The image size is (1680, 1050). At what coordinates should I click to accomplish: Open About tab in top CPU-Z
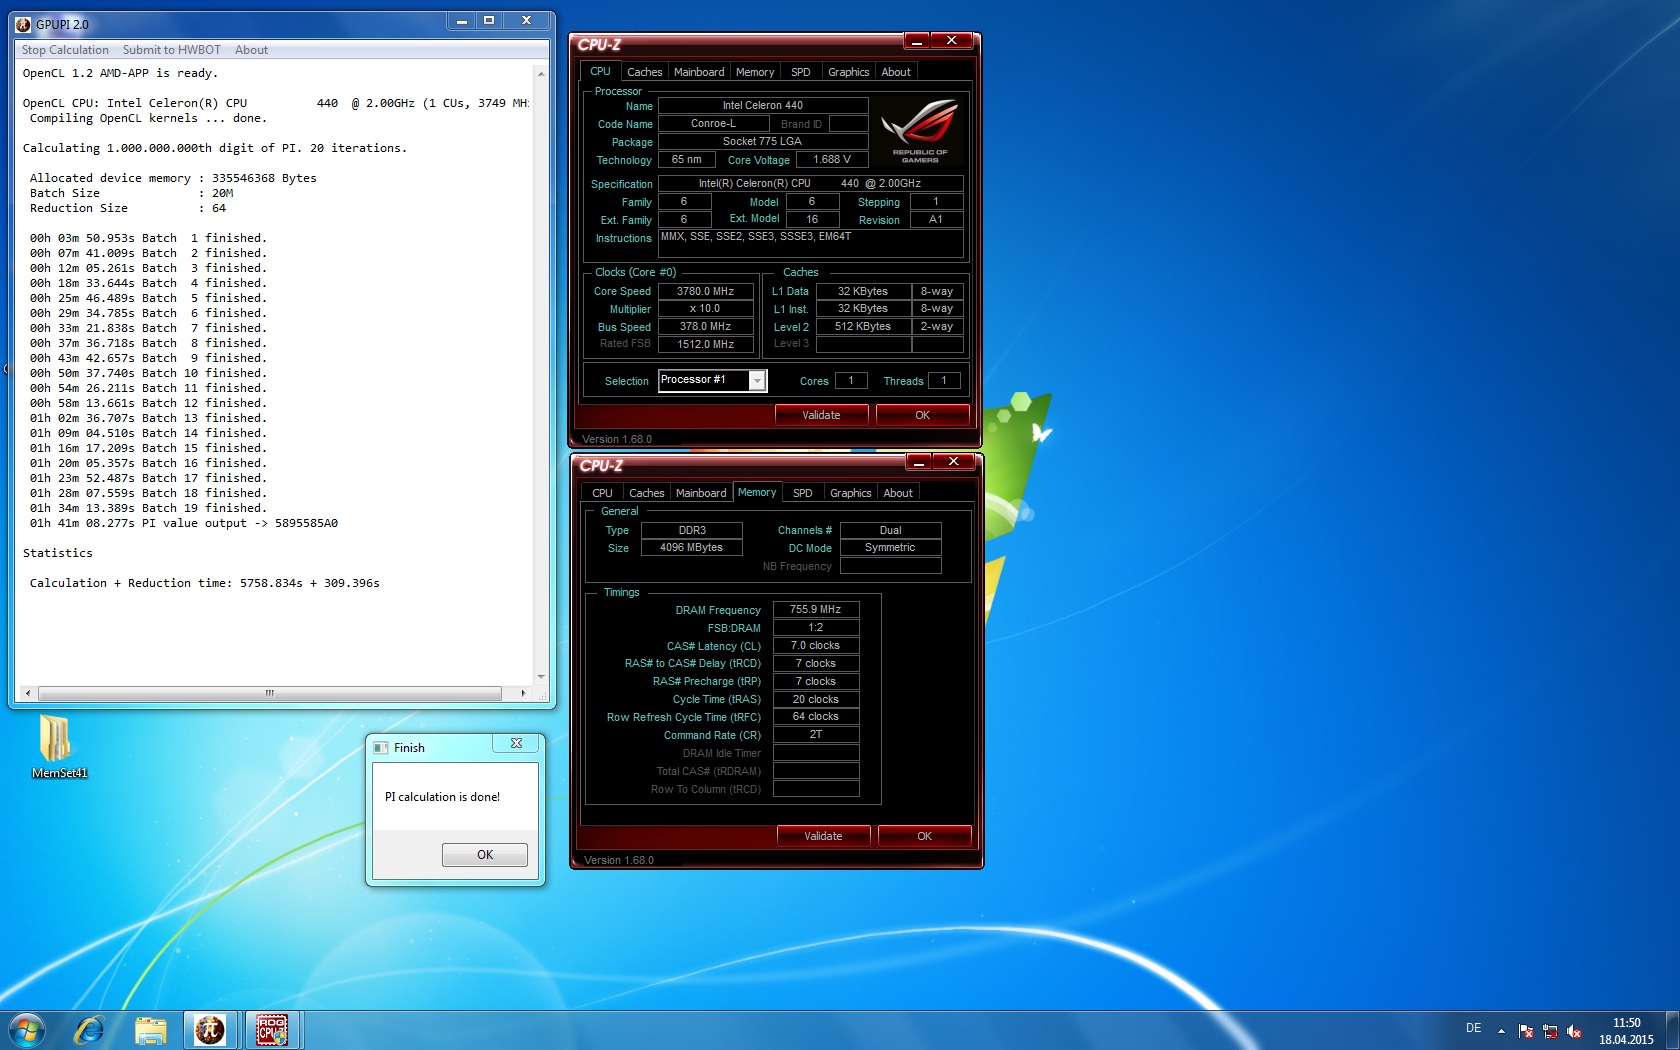(896, 72)
